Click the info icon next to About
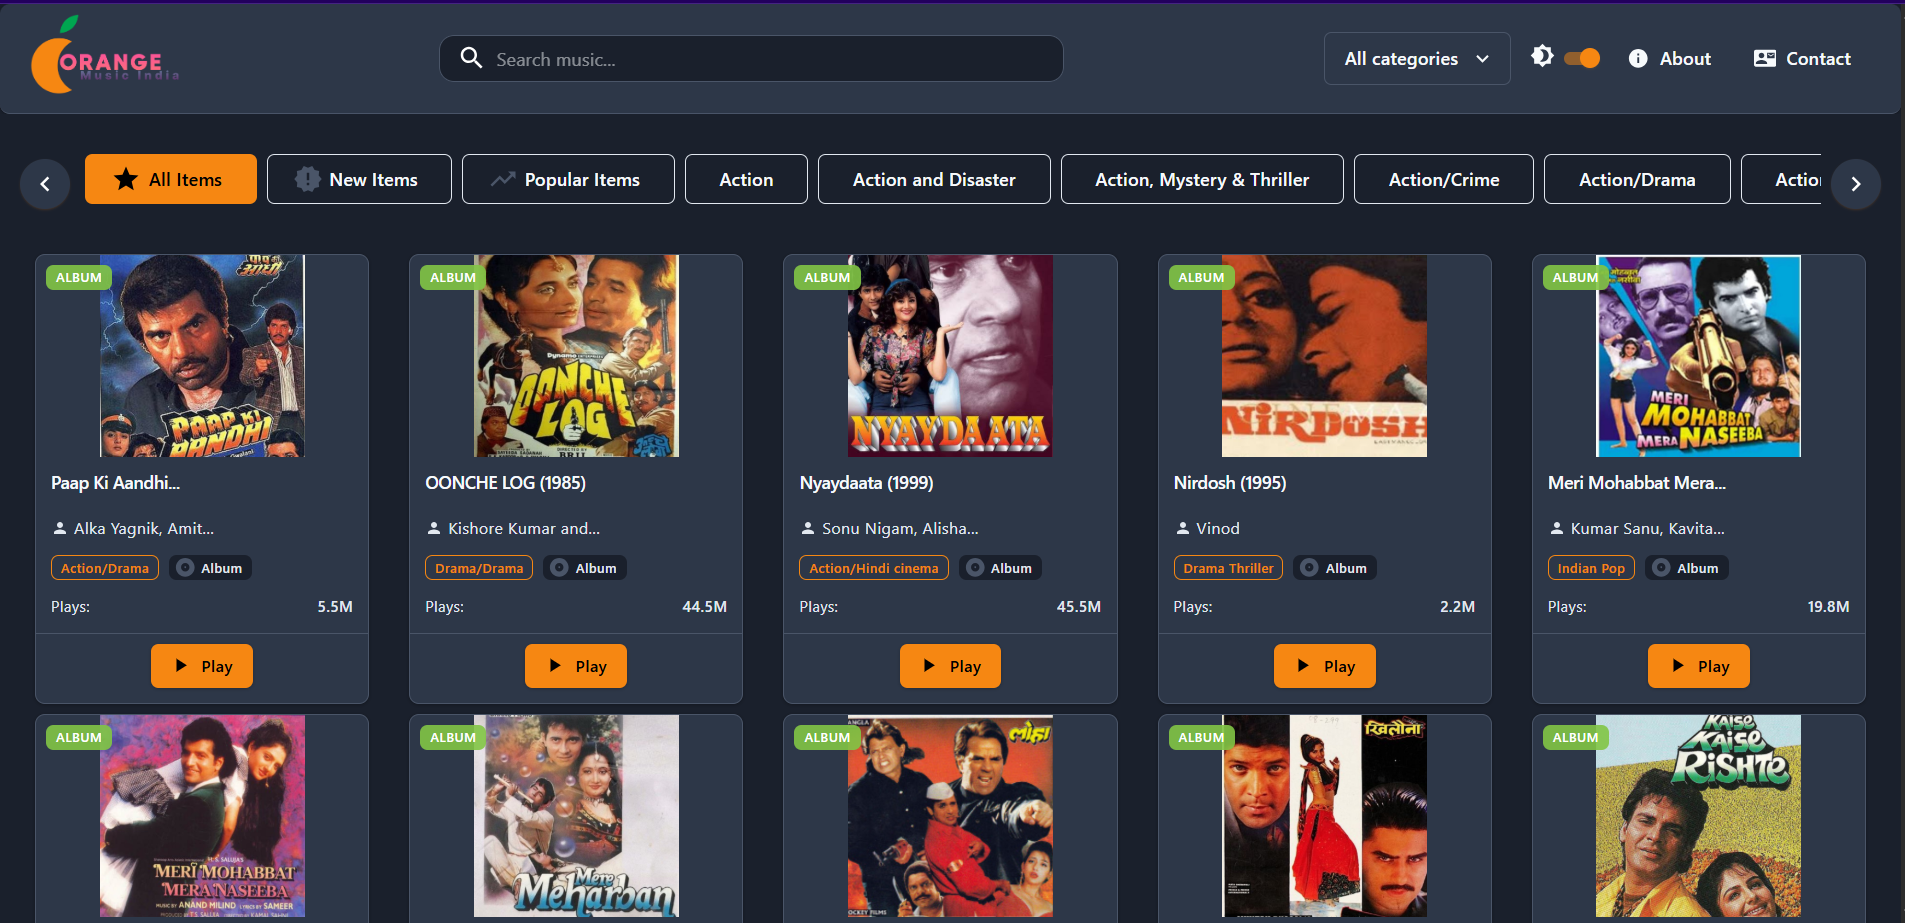The image size is (1905, 923). [x=1638, y=58]
